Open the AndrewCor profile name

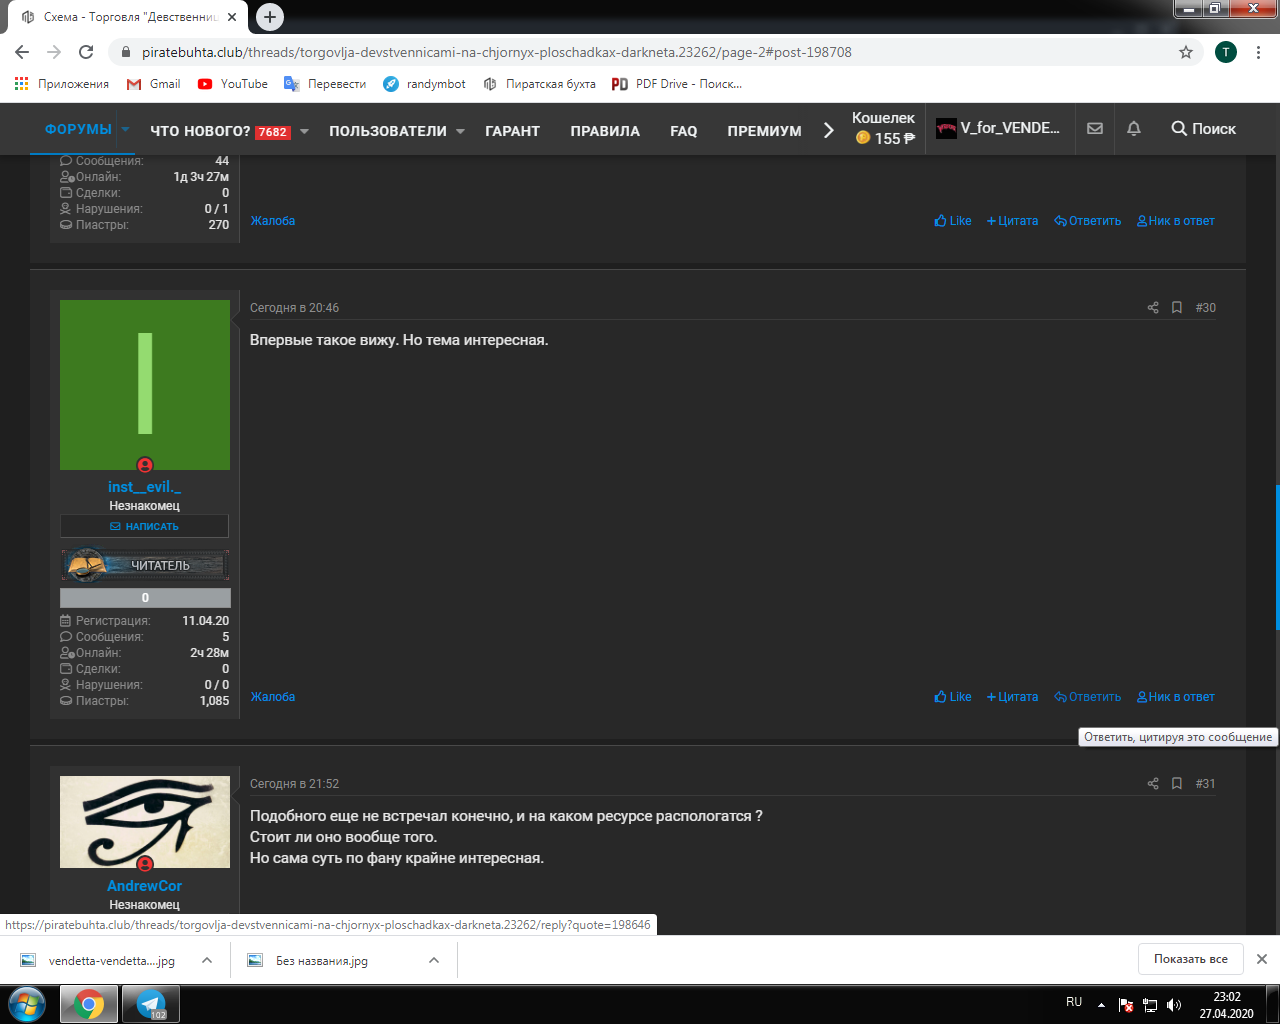145,886
